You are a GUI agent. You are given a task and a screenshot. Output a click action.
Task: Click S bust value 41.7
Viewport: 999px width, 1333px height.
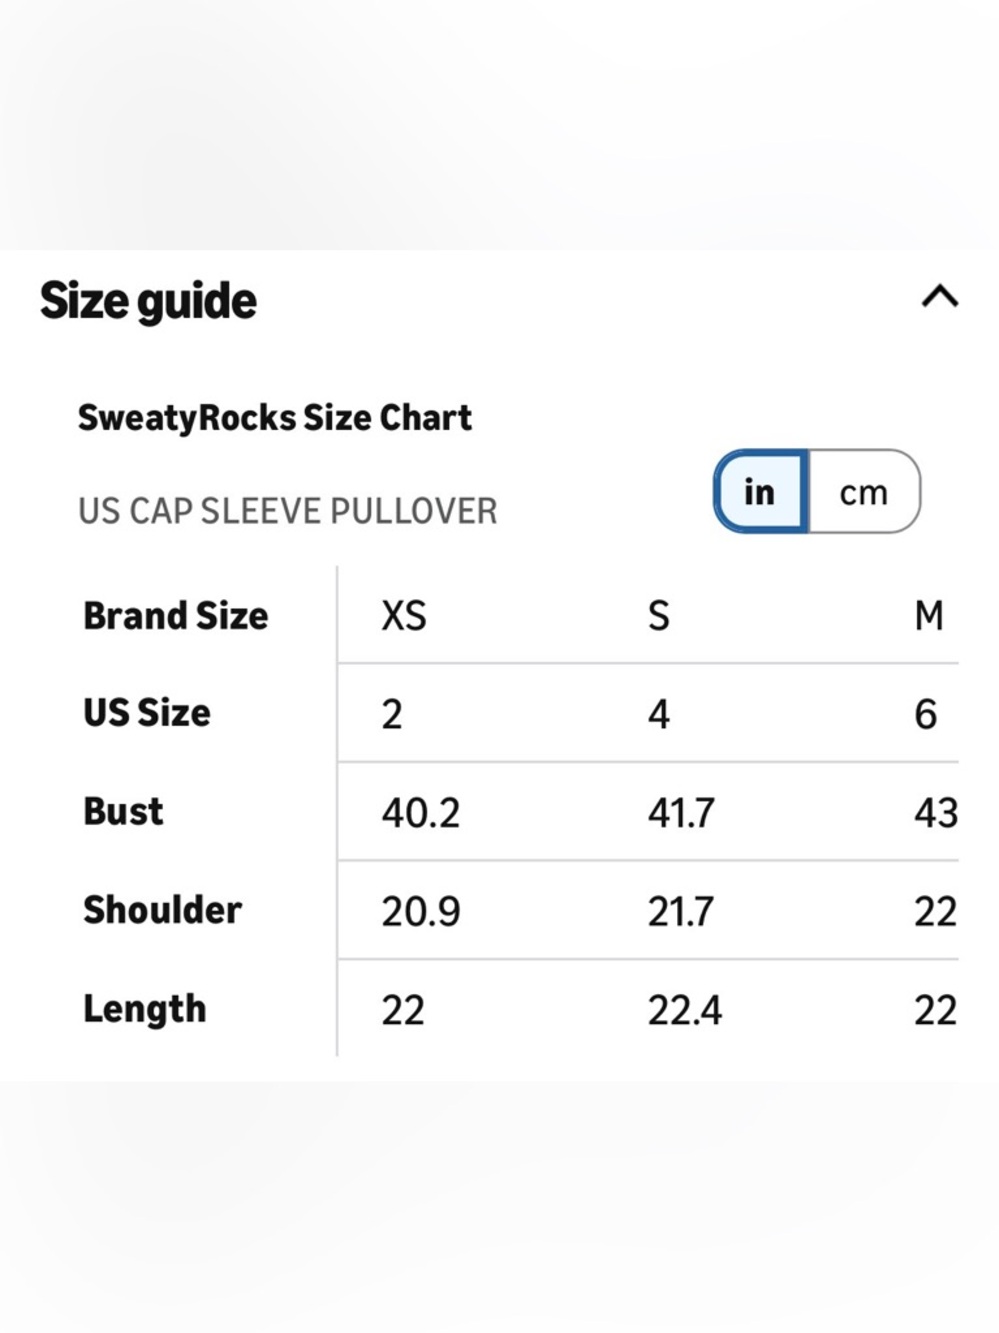coord(681,813)
